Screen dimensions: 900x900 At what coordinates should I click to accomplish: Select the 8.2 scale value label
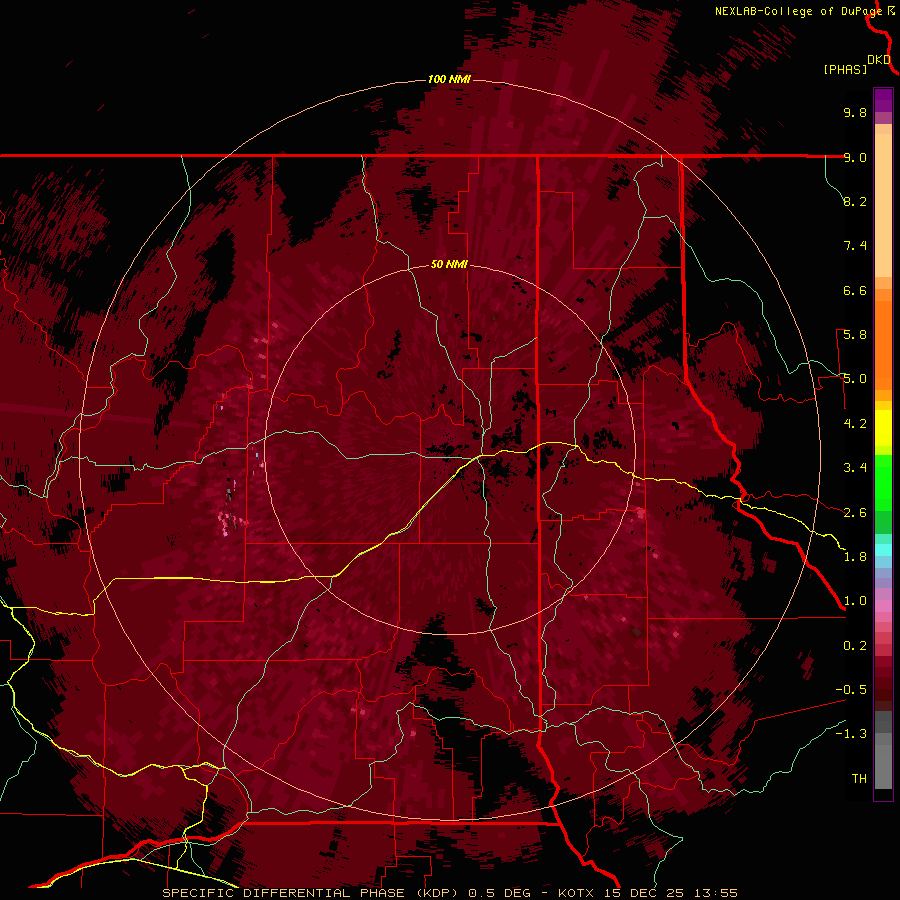(x=855, y=201)
